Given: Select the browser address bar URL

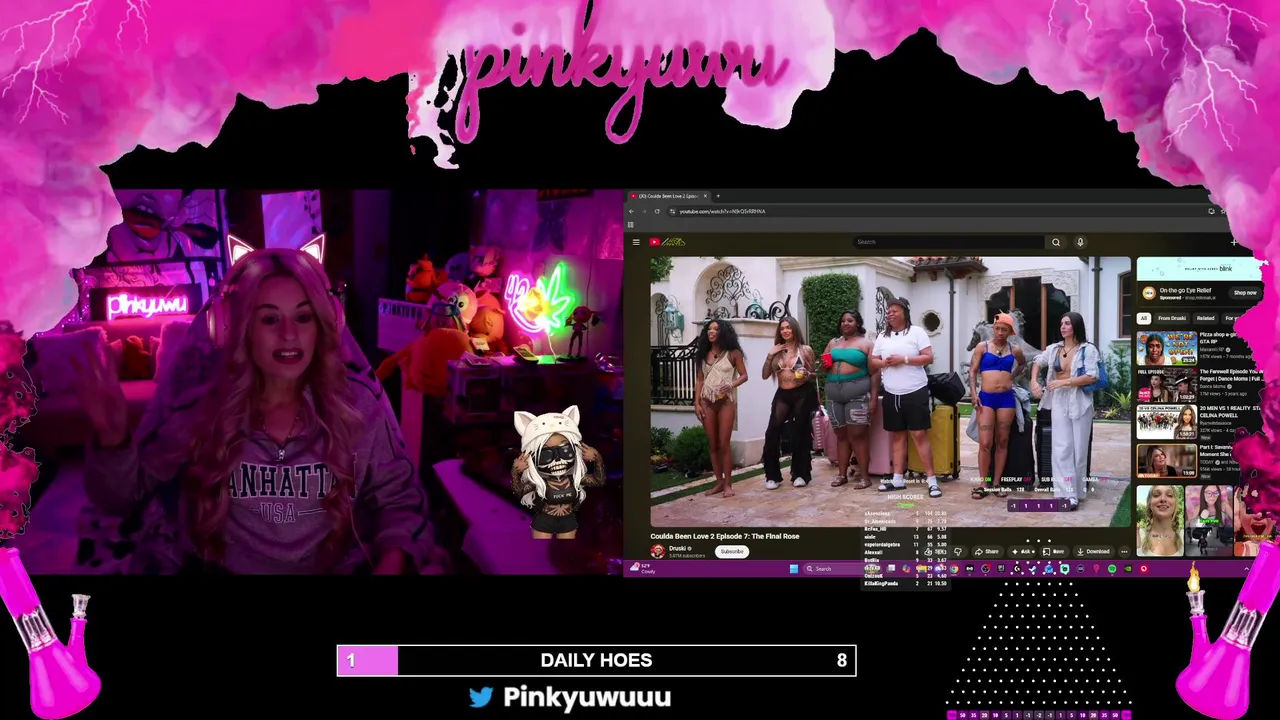Looking at the screenshot, I should [x=722, y=211].
